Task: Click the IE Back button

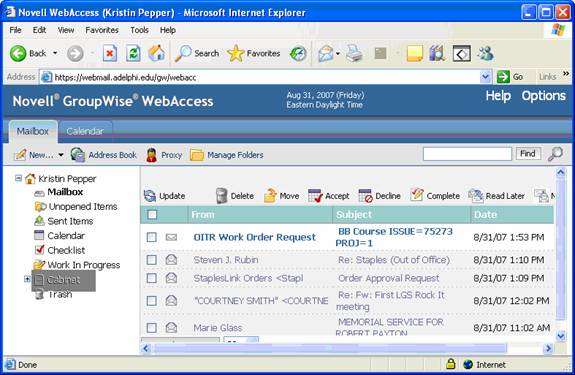Action: pos(28,54)
